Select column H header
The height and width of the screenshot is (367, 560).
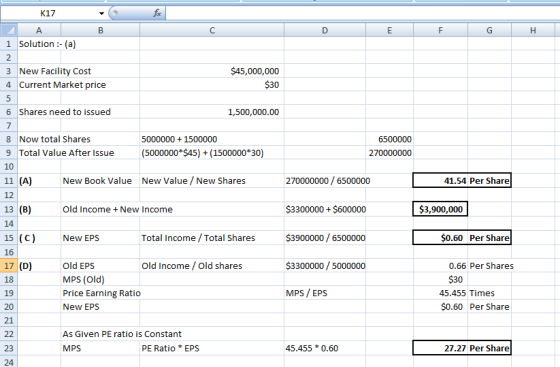533,30
